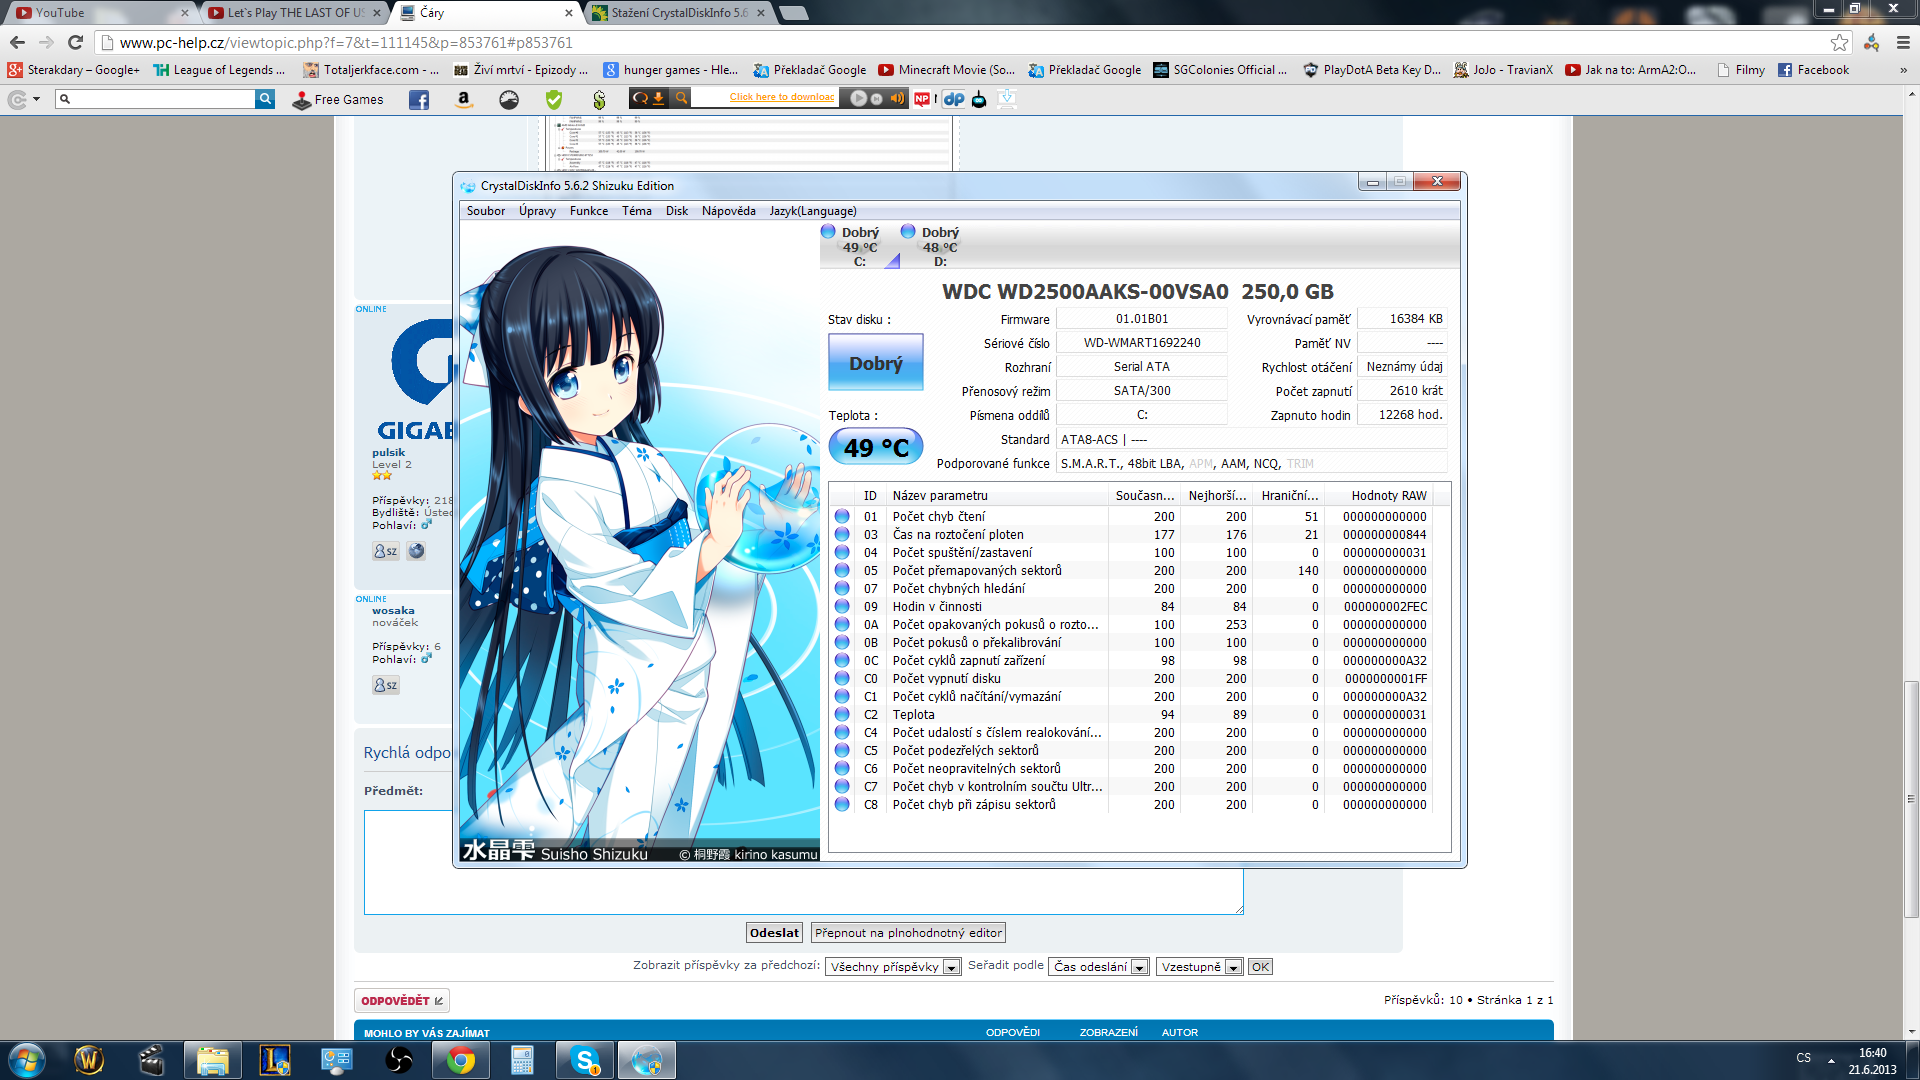Open wosaka's user profile link
The height and width of the screenshot is (1080, 1920).
pos(393,611)
